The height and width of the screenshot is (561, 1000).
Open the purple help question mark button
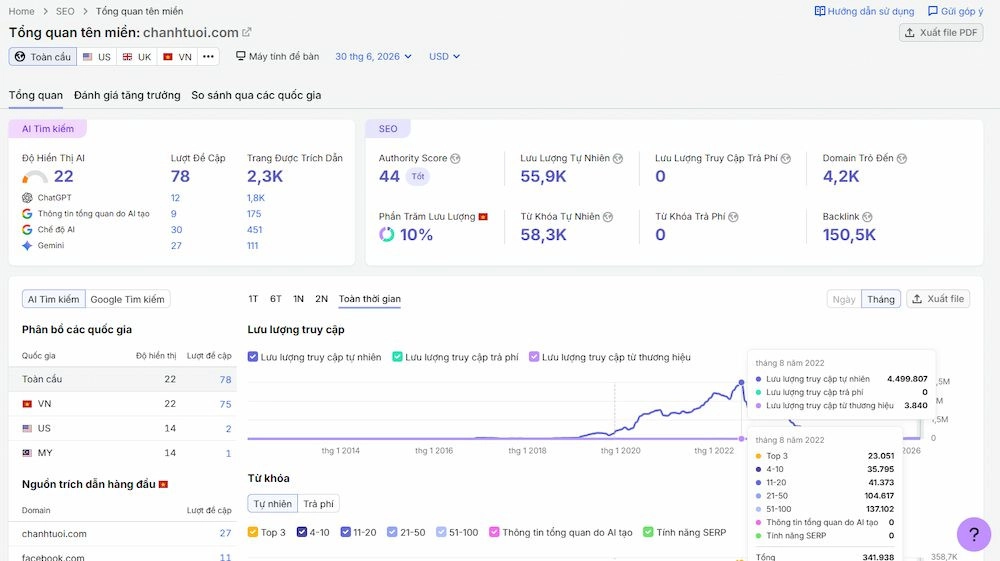(x=974, y=534)
